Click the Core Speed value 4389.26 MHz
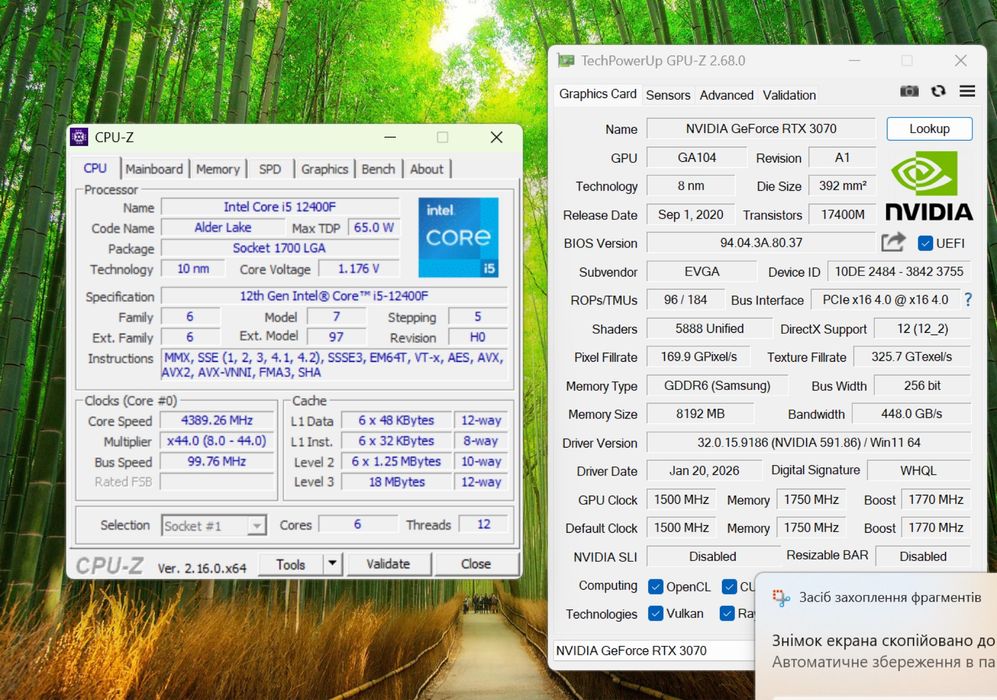 [x=217, y=420]
